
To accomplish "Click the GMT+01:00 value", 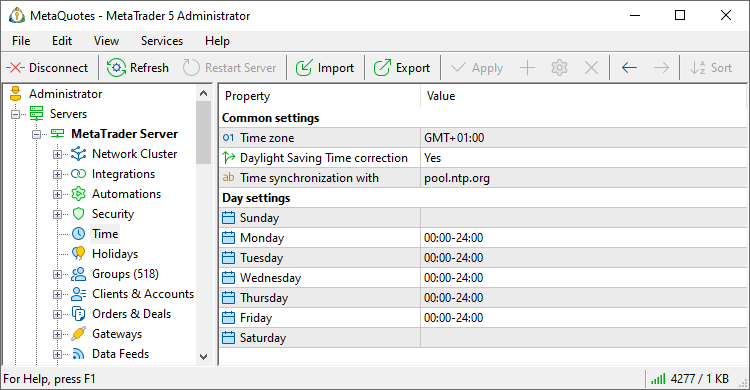I will (x=454, y=138).
